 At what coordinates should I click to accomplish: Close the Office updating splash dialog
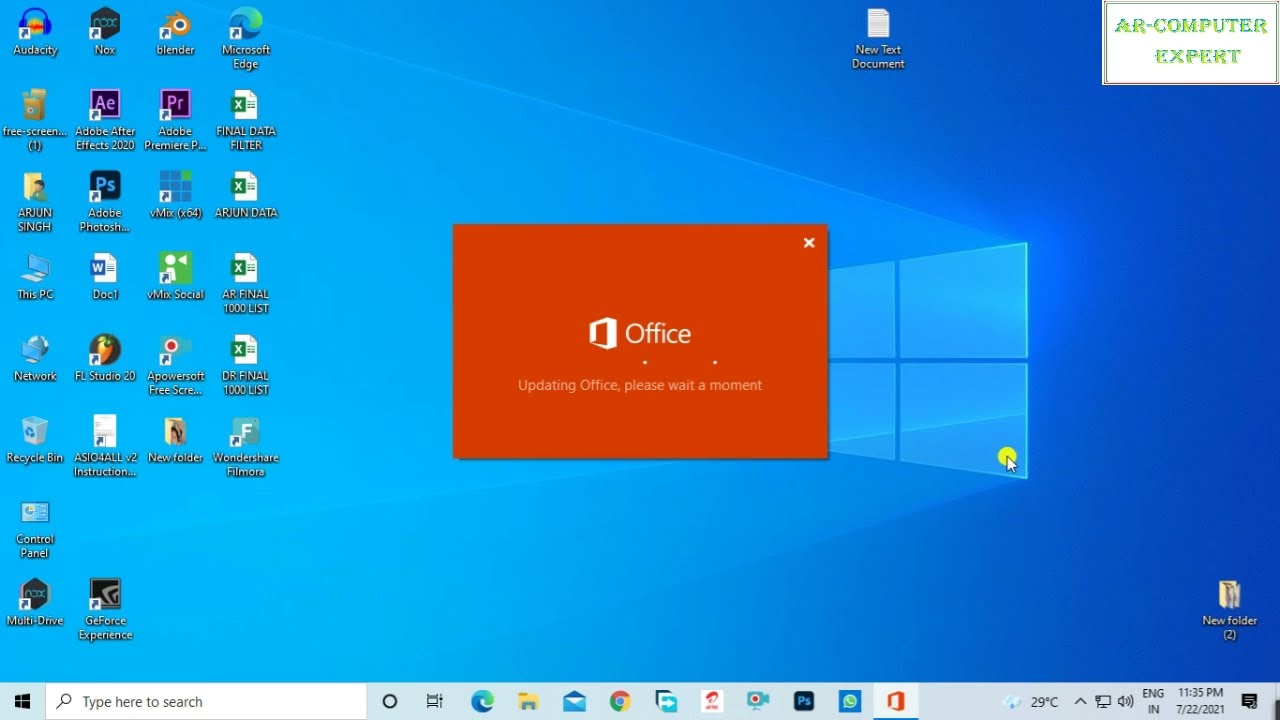pyautogui.click(x=809, y=243)
